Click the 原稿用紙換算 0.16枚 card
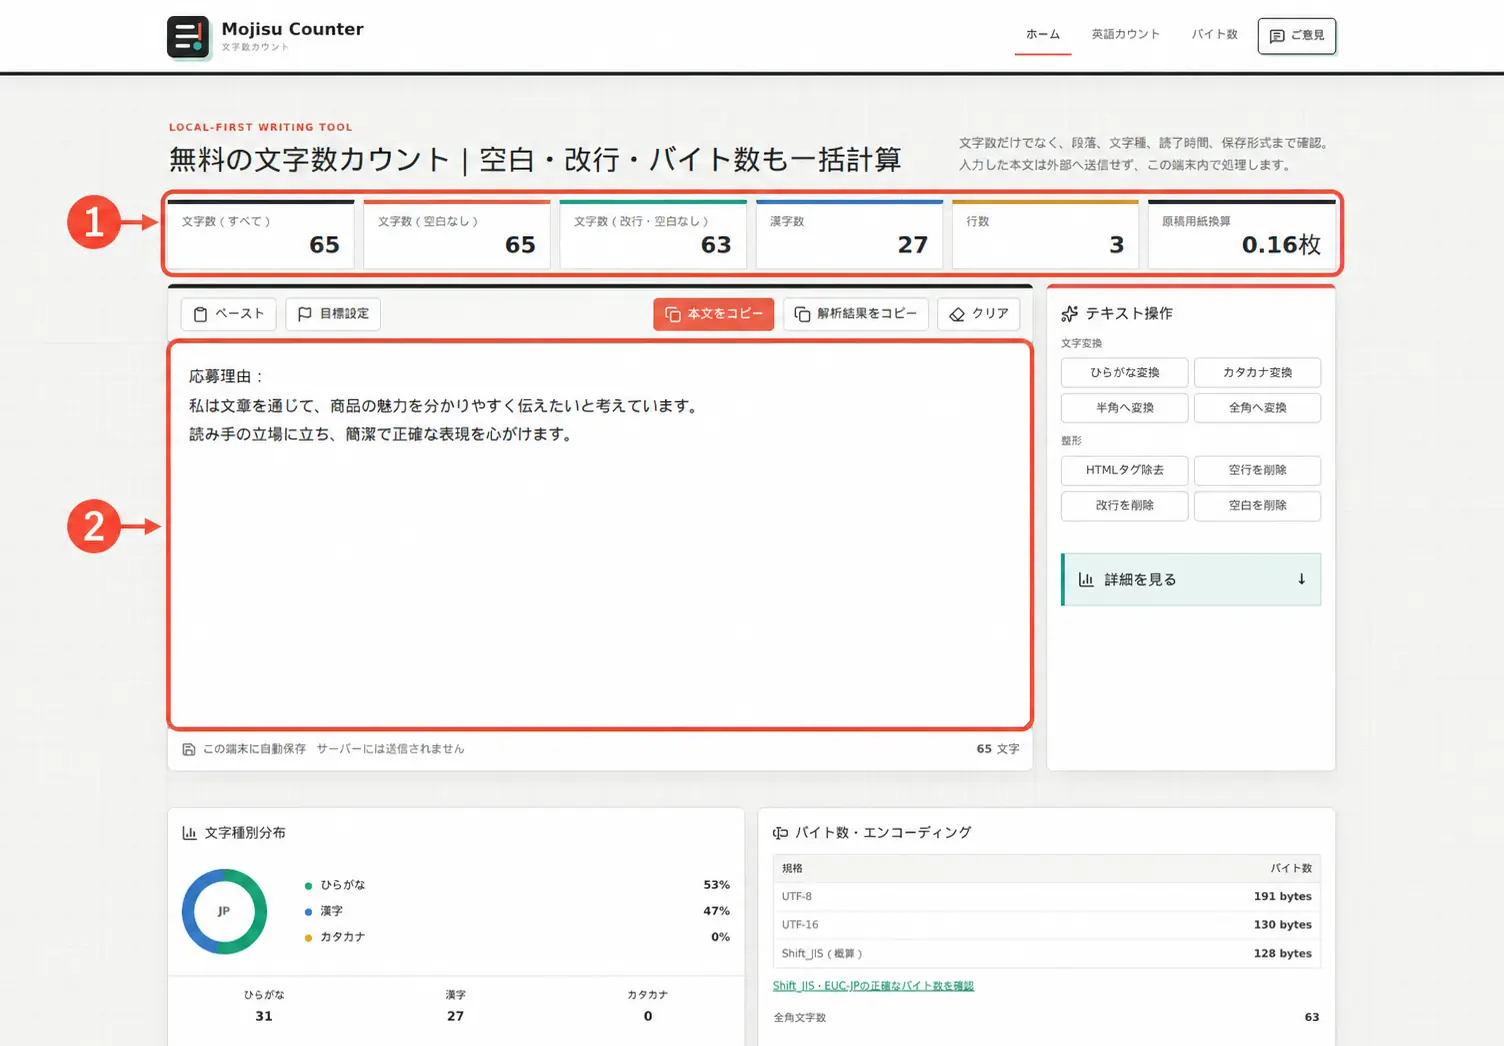1504x1046 pixels. [x=1242, y=235]
